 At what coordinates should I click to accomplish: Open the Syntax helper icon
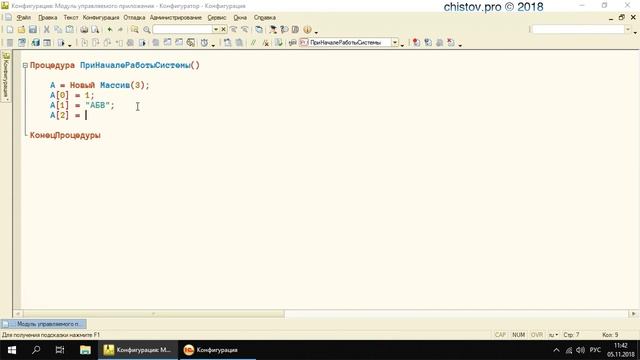pos(273,29)
